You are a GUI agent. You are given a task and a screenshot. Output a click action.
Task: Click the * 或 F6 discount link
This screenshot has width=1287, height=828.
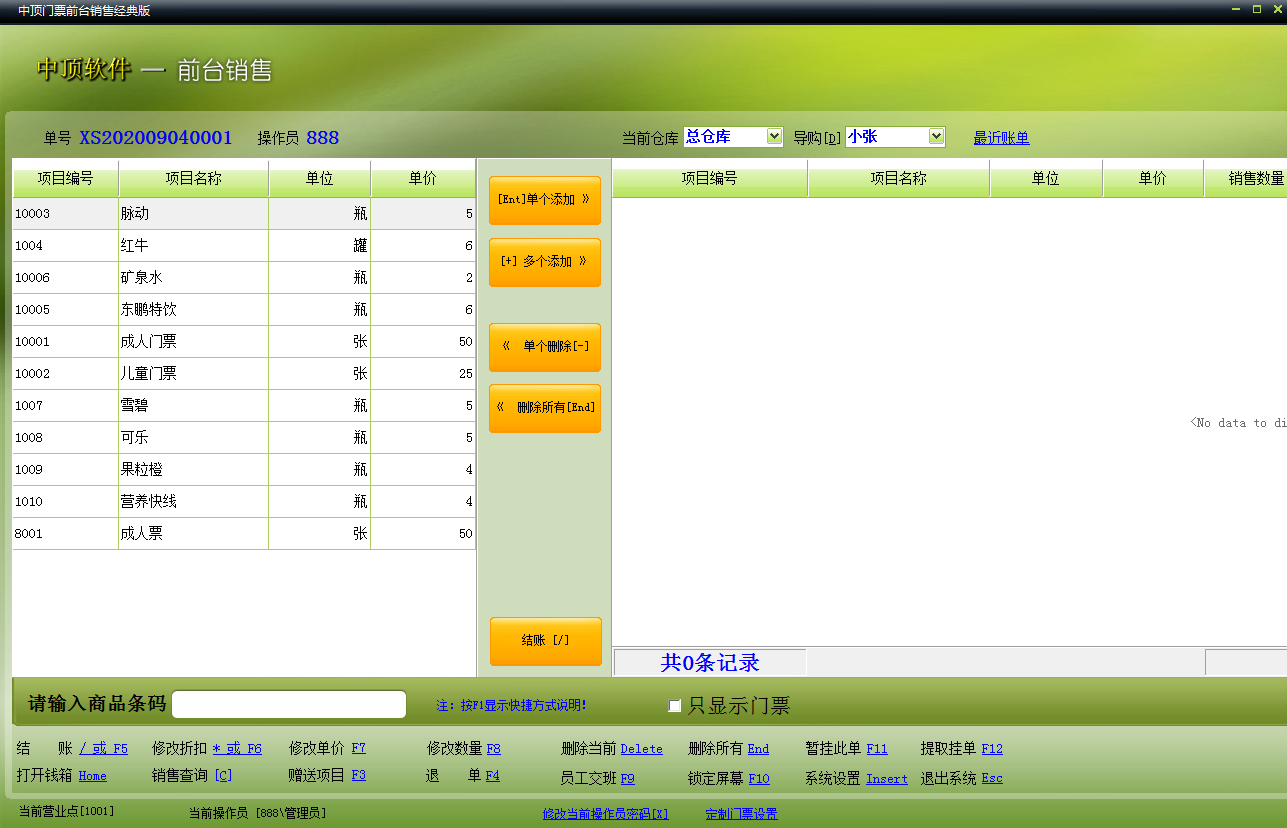pyautogui.click(x=237, y=748)
